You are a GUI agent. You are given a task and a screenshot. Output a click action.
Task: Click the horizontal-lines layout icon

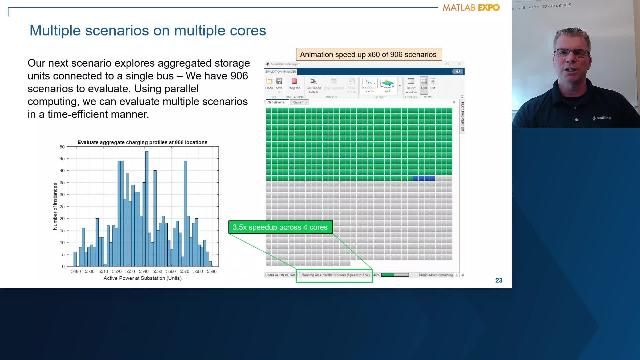click(x=411, y=81)
